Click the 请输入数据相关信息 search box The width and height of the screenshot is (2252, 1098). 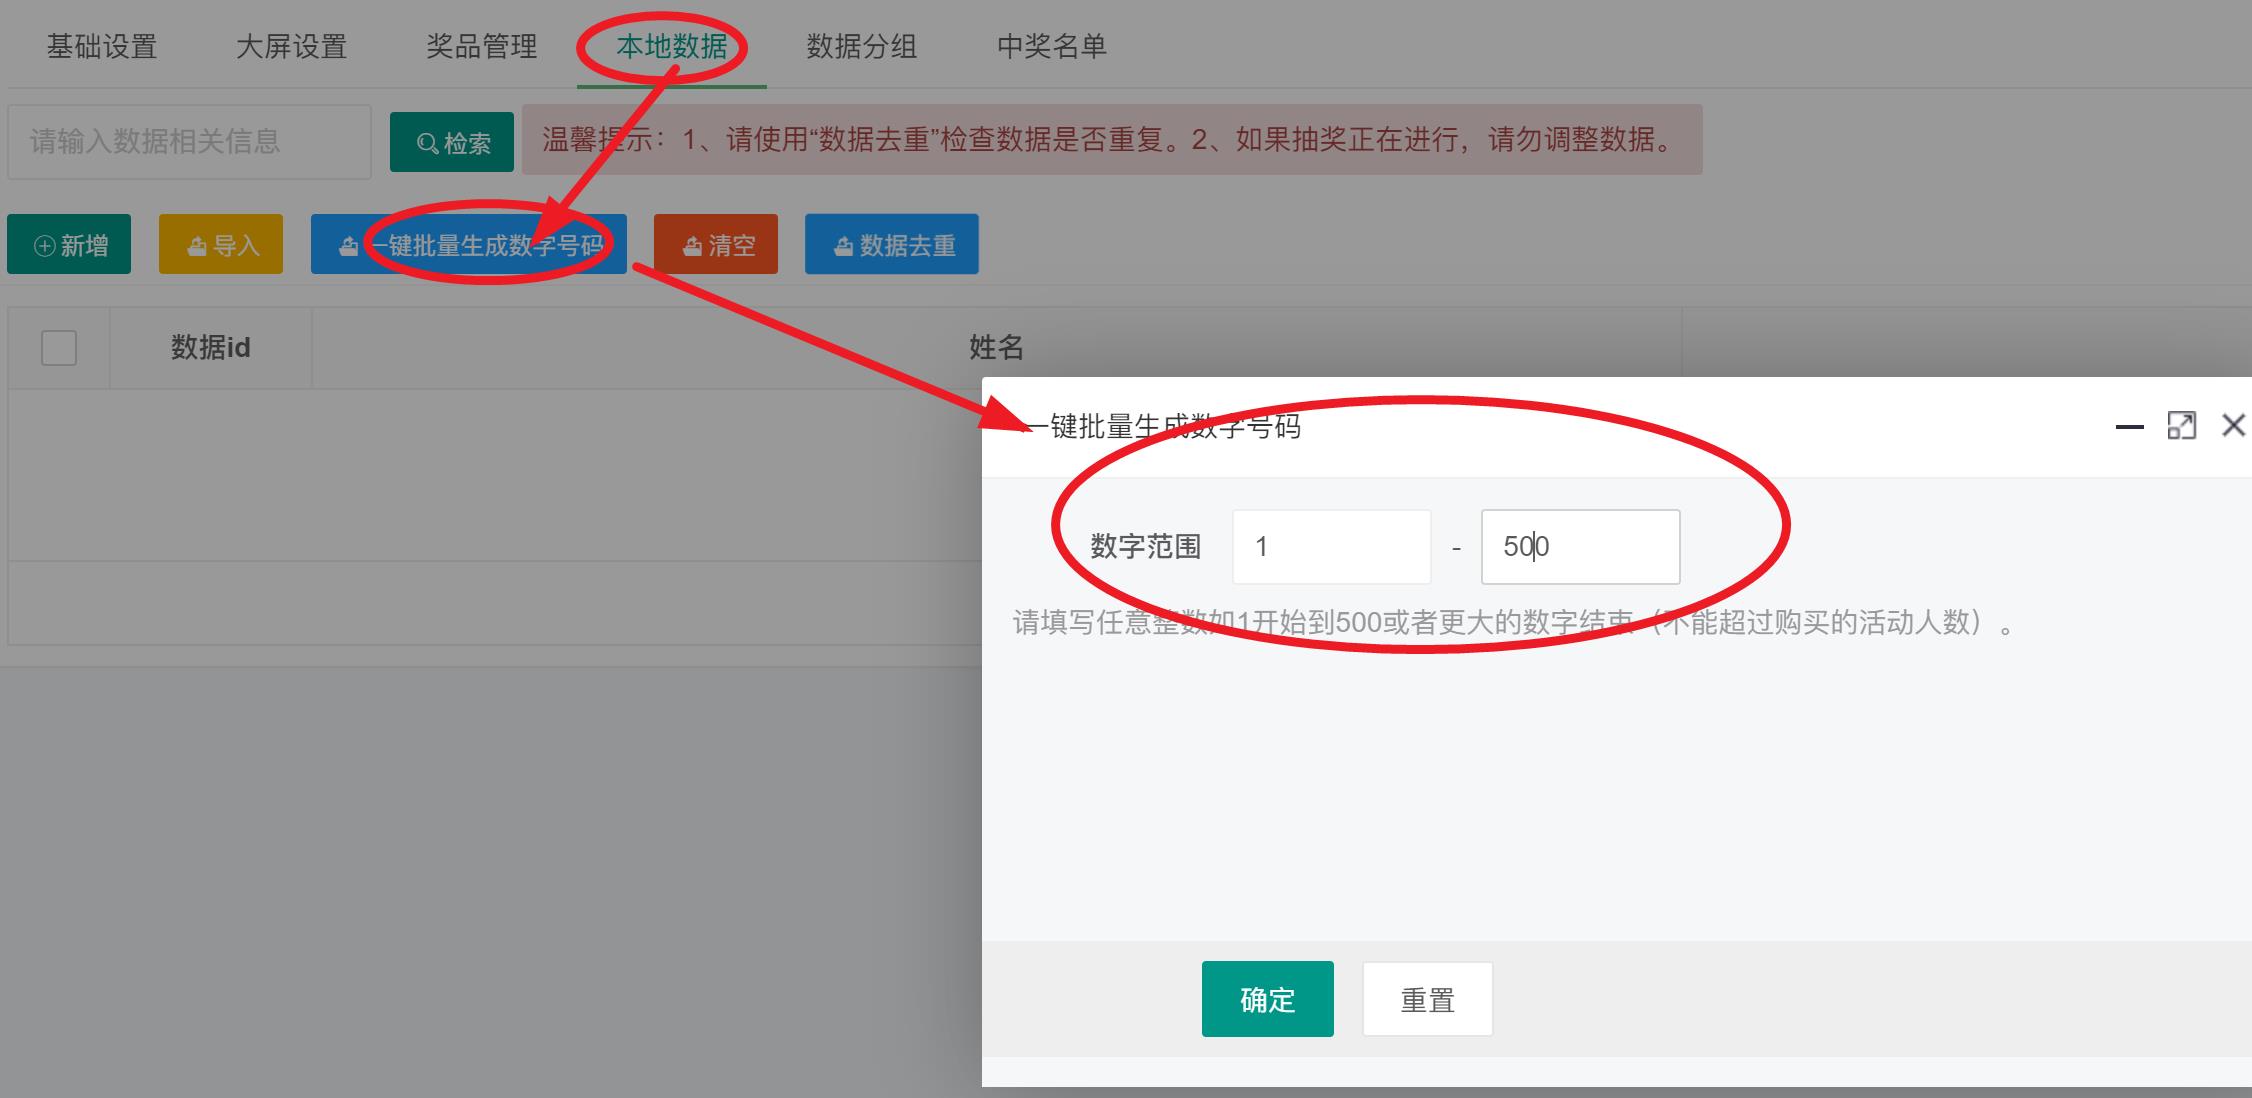[x=189, y=142]
